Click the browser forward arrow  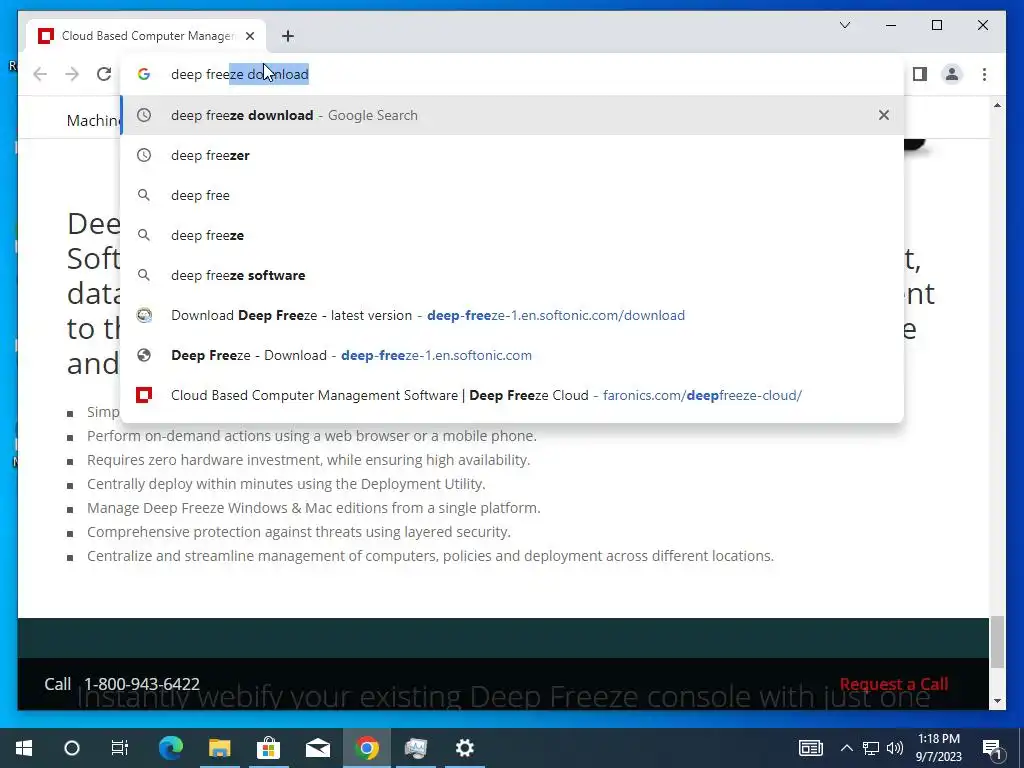pyautogui.click(x=72, y=74)
